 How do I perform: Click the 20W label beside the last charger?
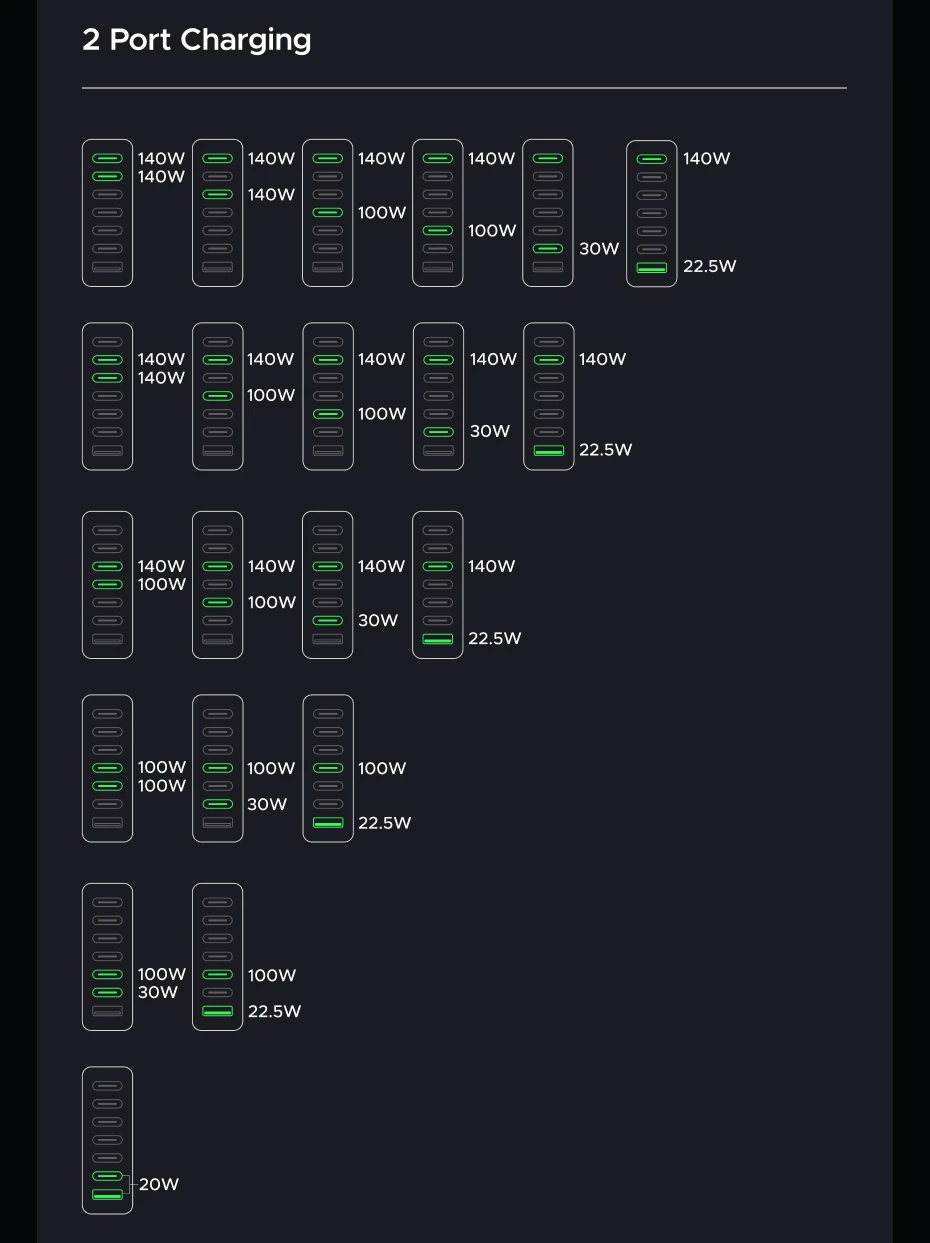pos(159,1185)
